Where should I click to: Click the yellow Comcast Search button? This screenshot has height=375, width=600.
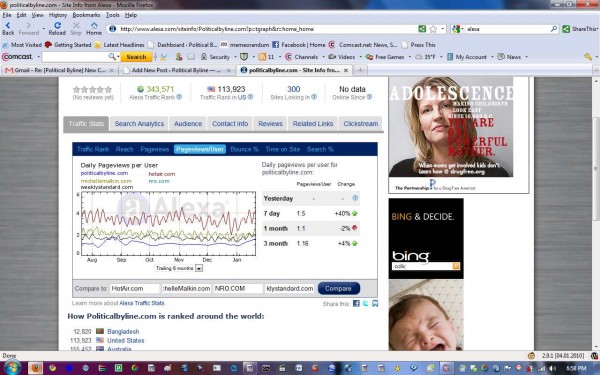(136, 57)
